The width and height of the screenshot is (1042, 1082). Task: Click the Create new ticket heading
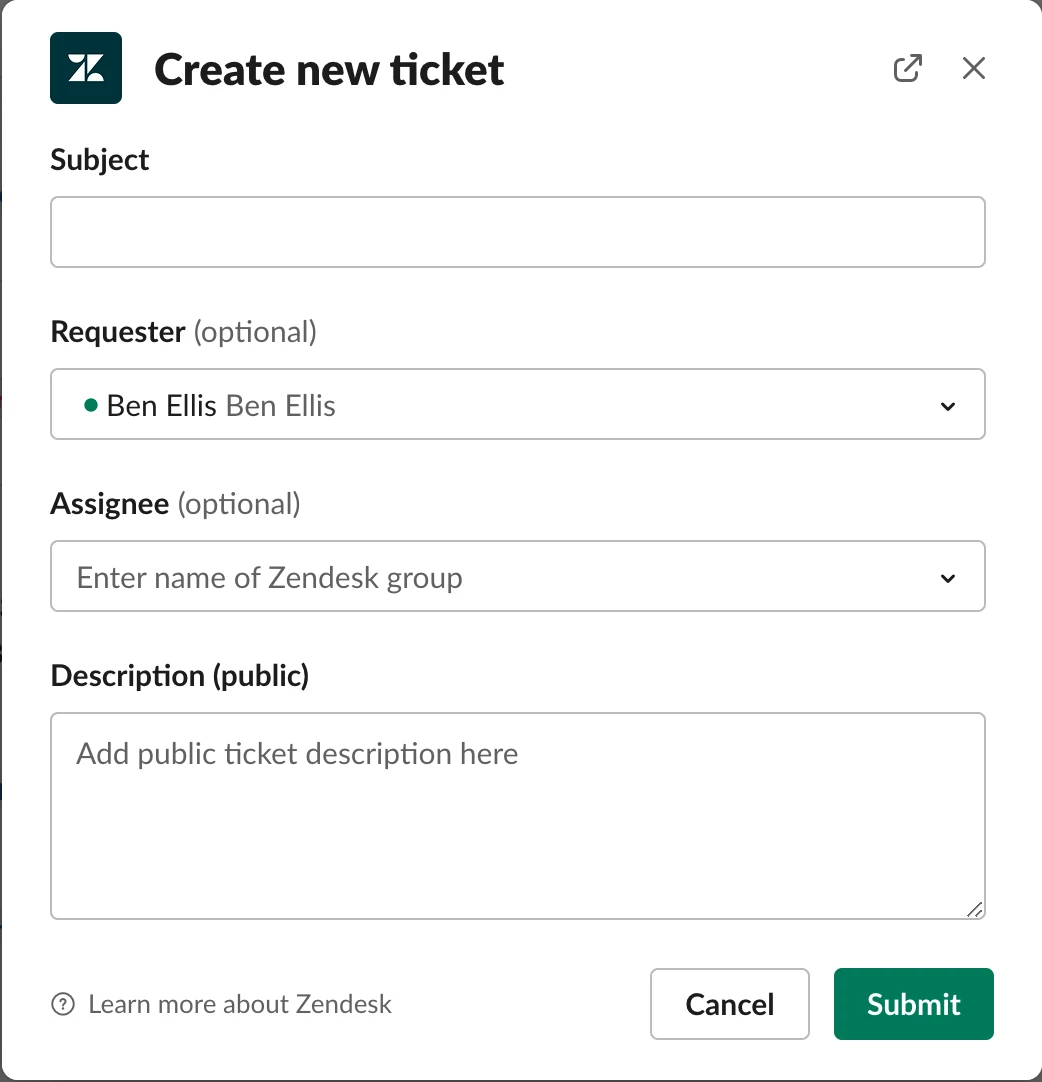329,70
